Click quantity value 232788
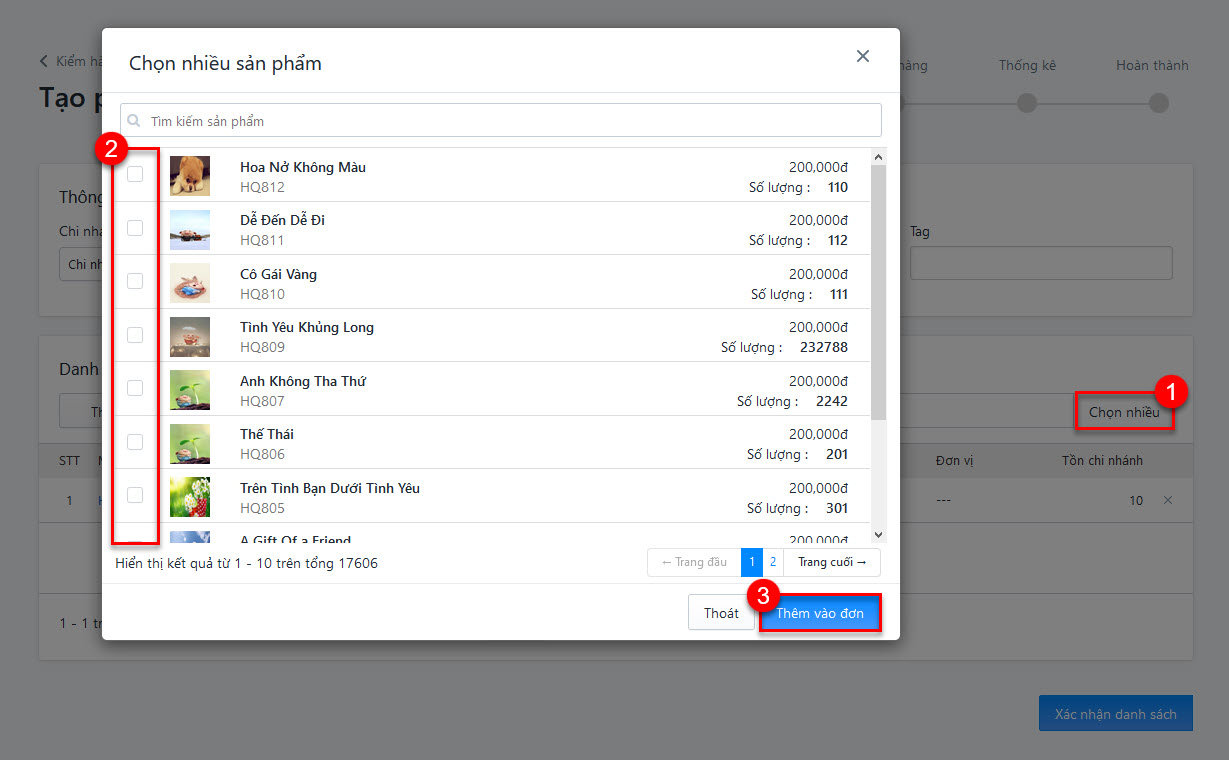1229x760 pixels. coord(824,347)
